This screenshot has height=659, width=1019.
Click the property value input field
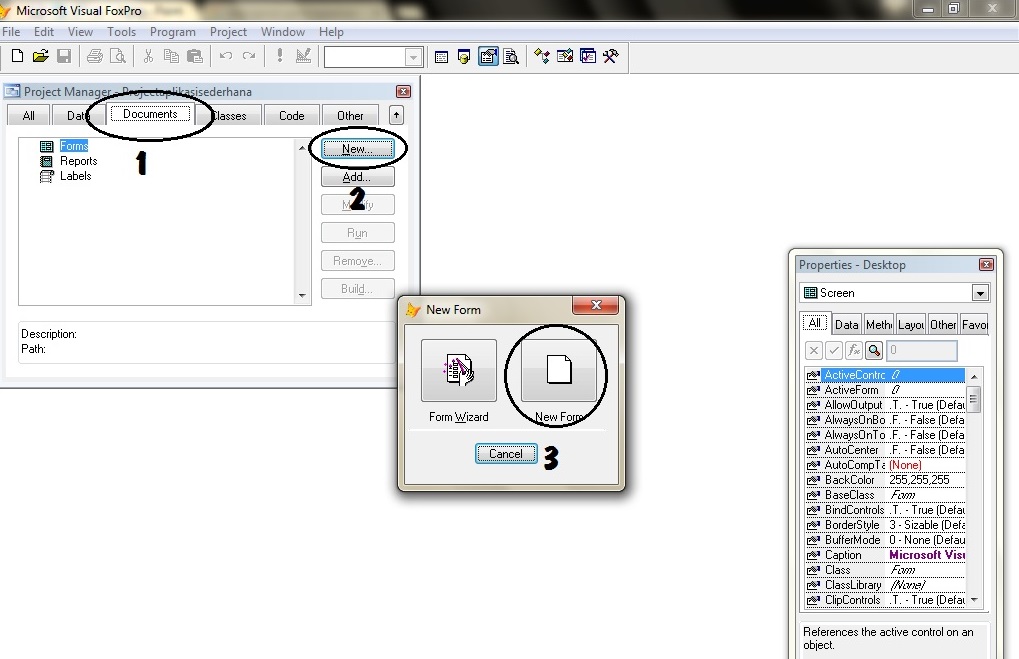(921, 351)
